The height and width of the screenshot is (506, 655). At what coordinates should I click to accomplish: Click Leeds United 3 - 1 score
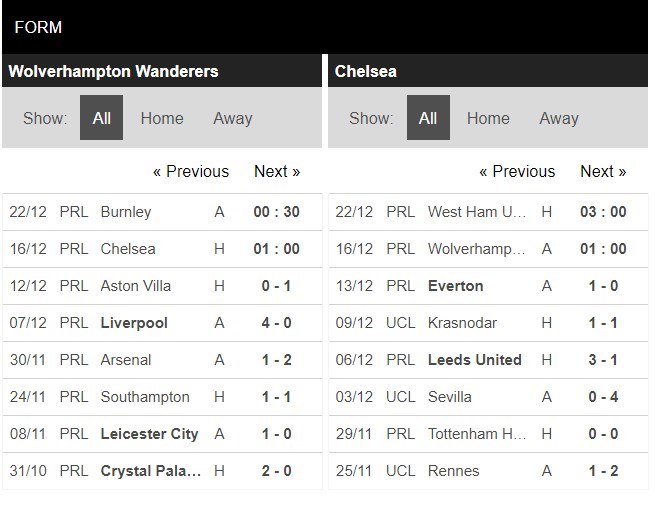603,360
